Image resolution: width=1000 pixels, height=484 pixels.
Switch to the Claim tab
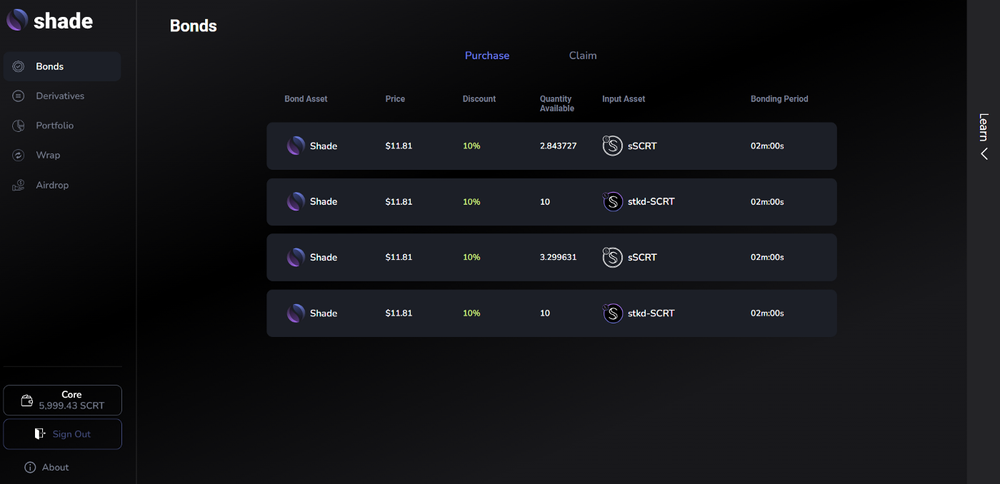click(583, 55)
